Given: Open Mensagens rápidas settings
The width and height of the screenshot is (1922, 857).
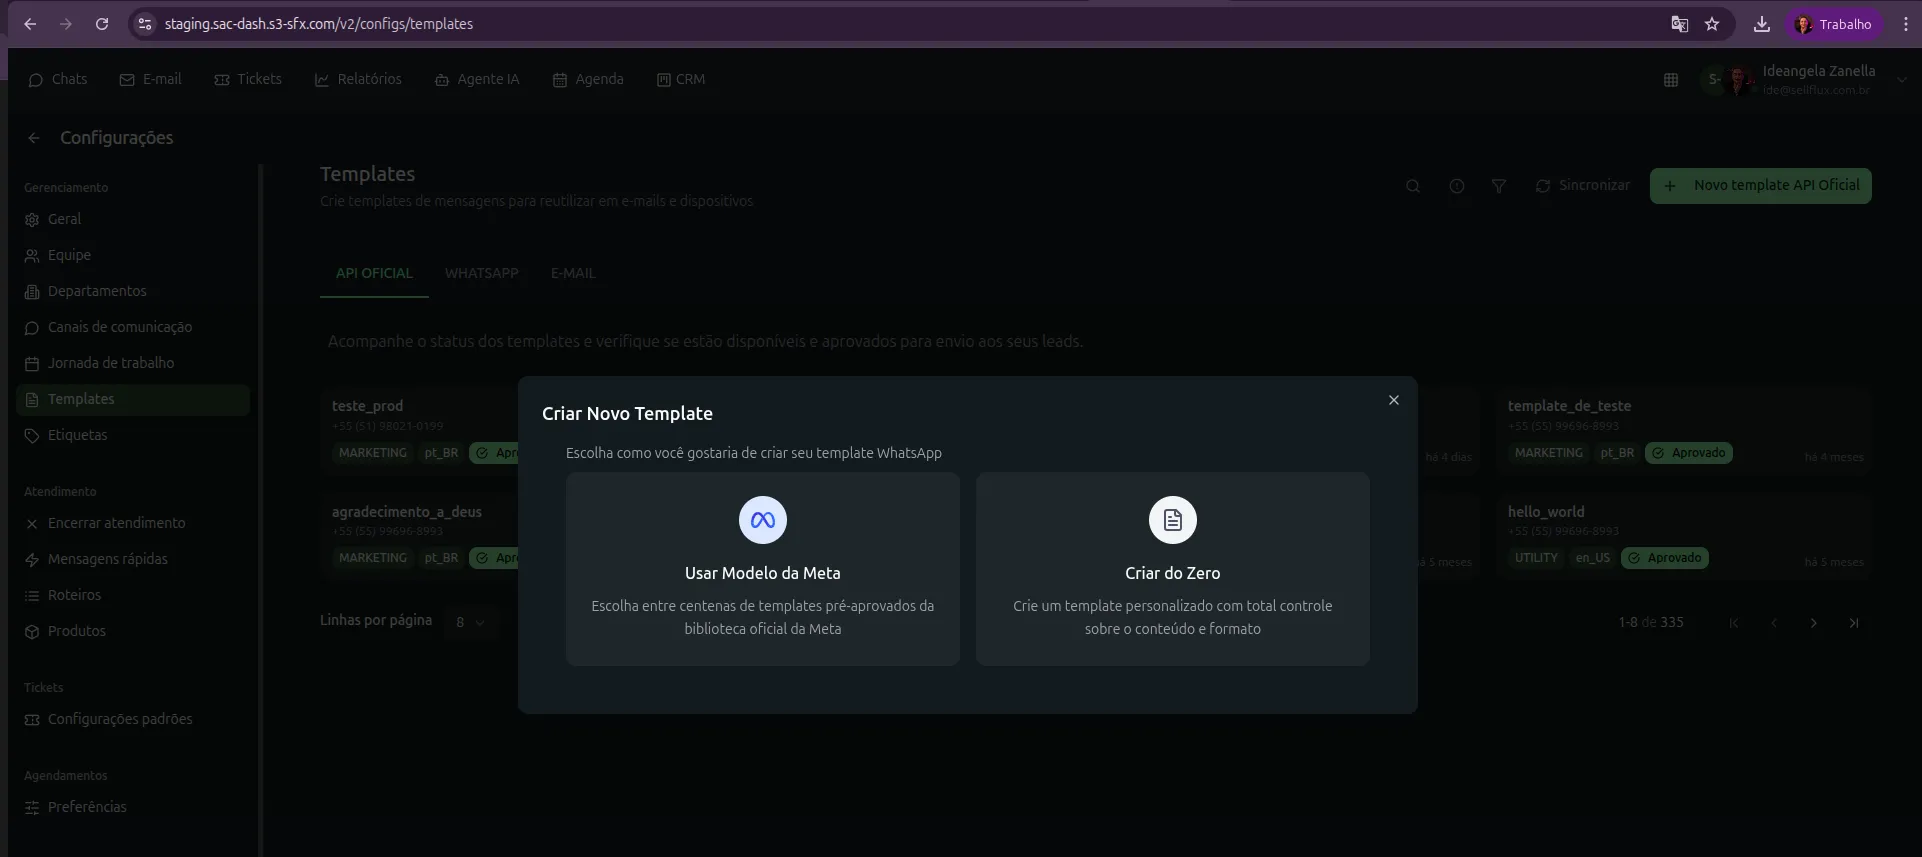Looking at the screenshot, I should pyautogui.click(x=133, y=559).
